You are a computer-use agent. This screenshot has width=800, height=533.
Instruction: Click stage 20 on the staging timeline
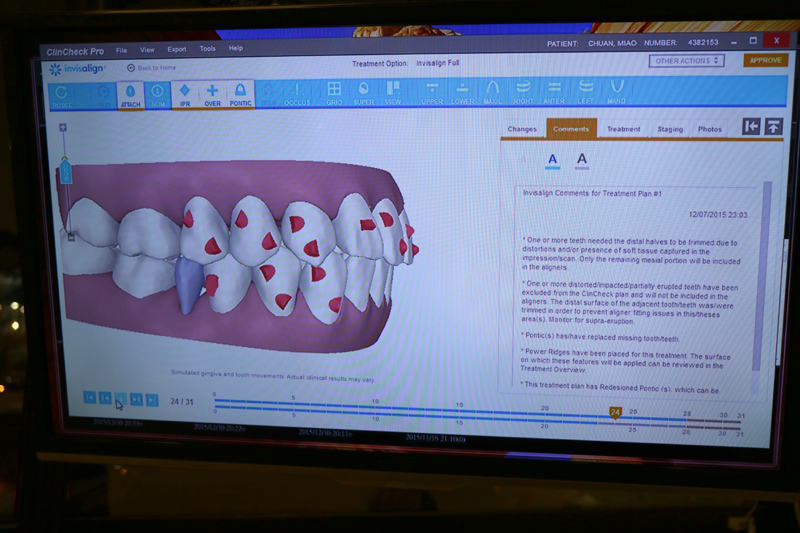545,409
